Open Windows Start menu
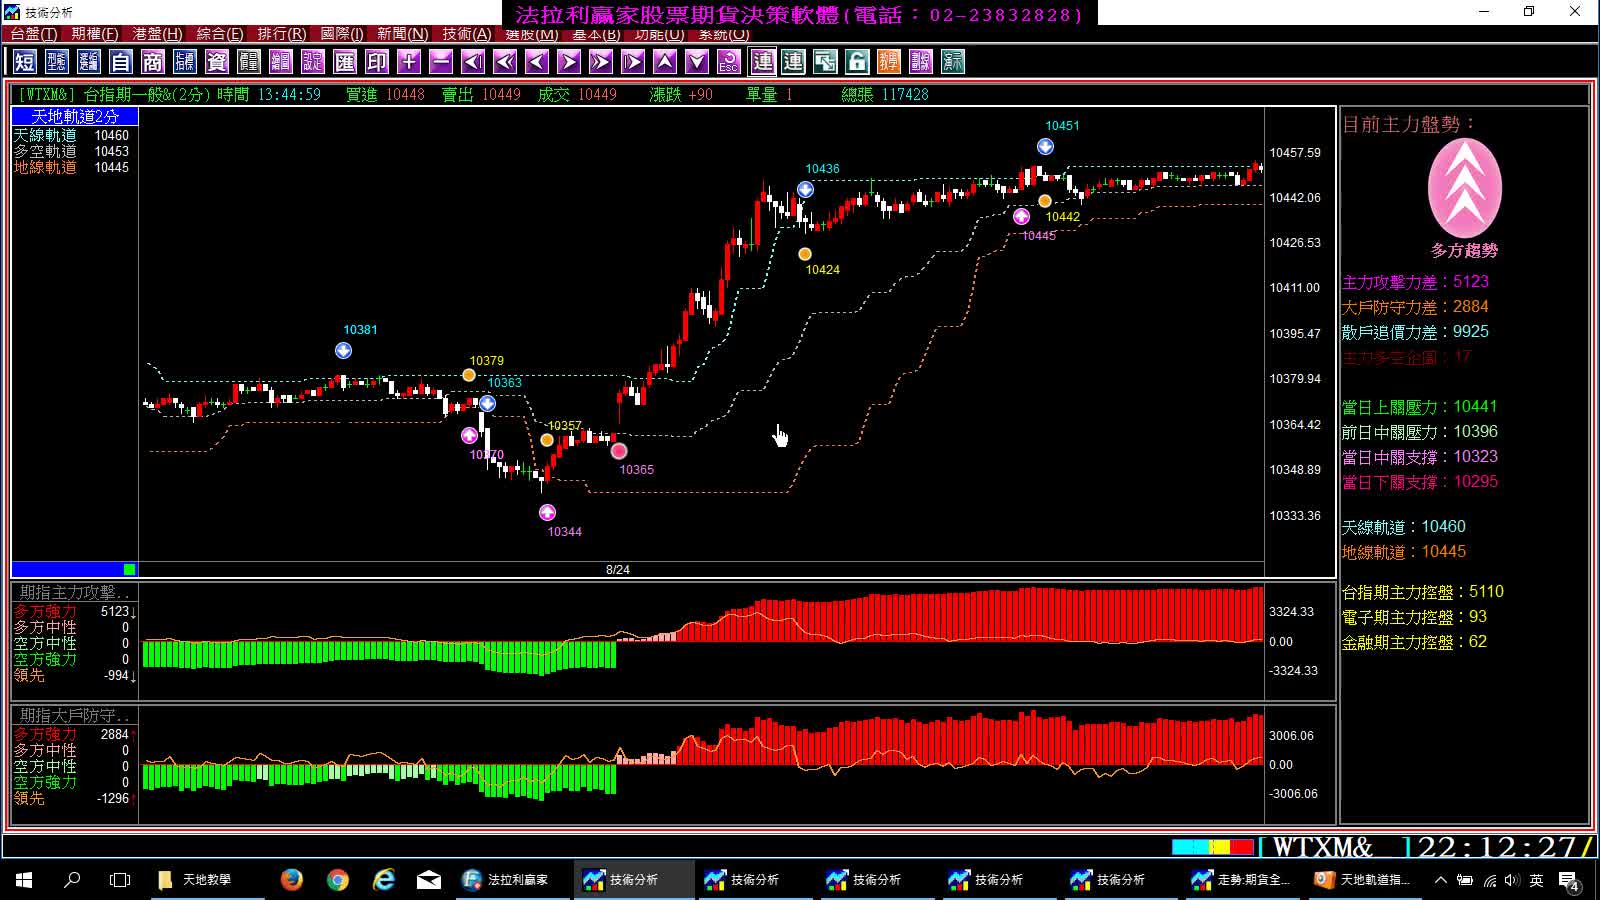Screen dimensions: 1600x900 click(x=24, y=880)
